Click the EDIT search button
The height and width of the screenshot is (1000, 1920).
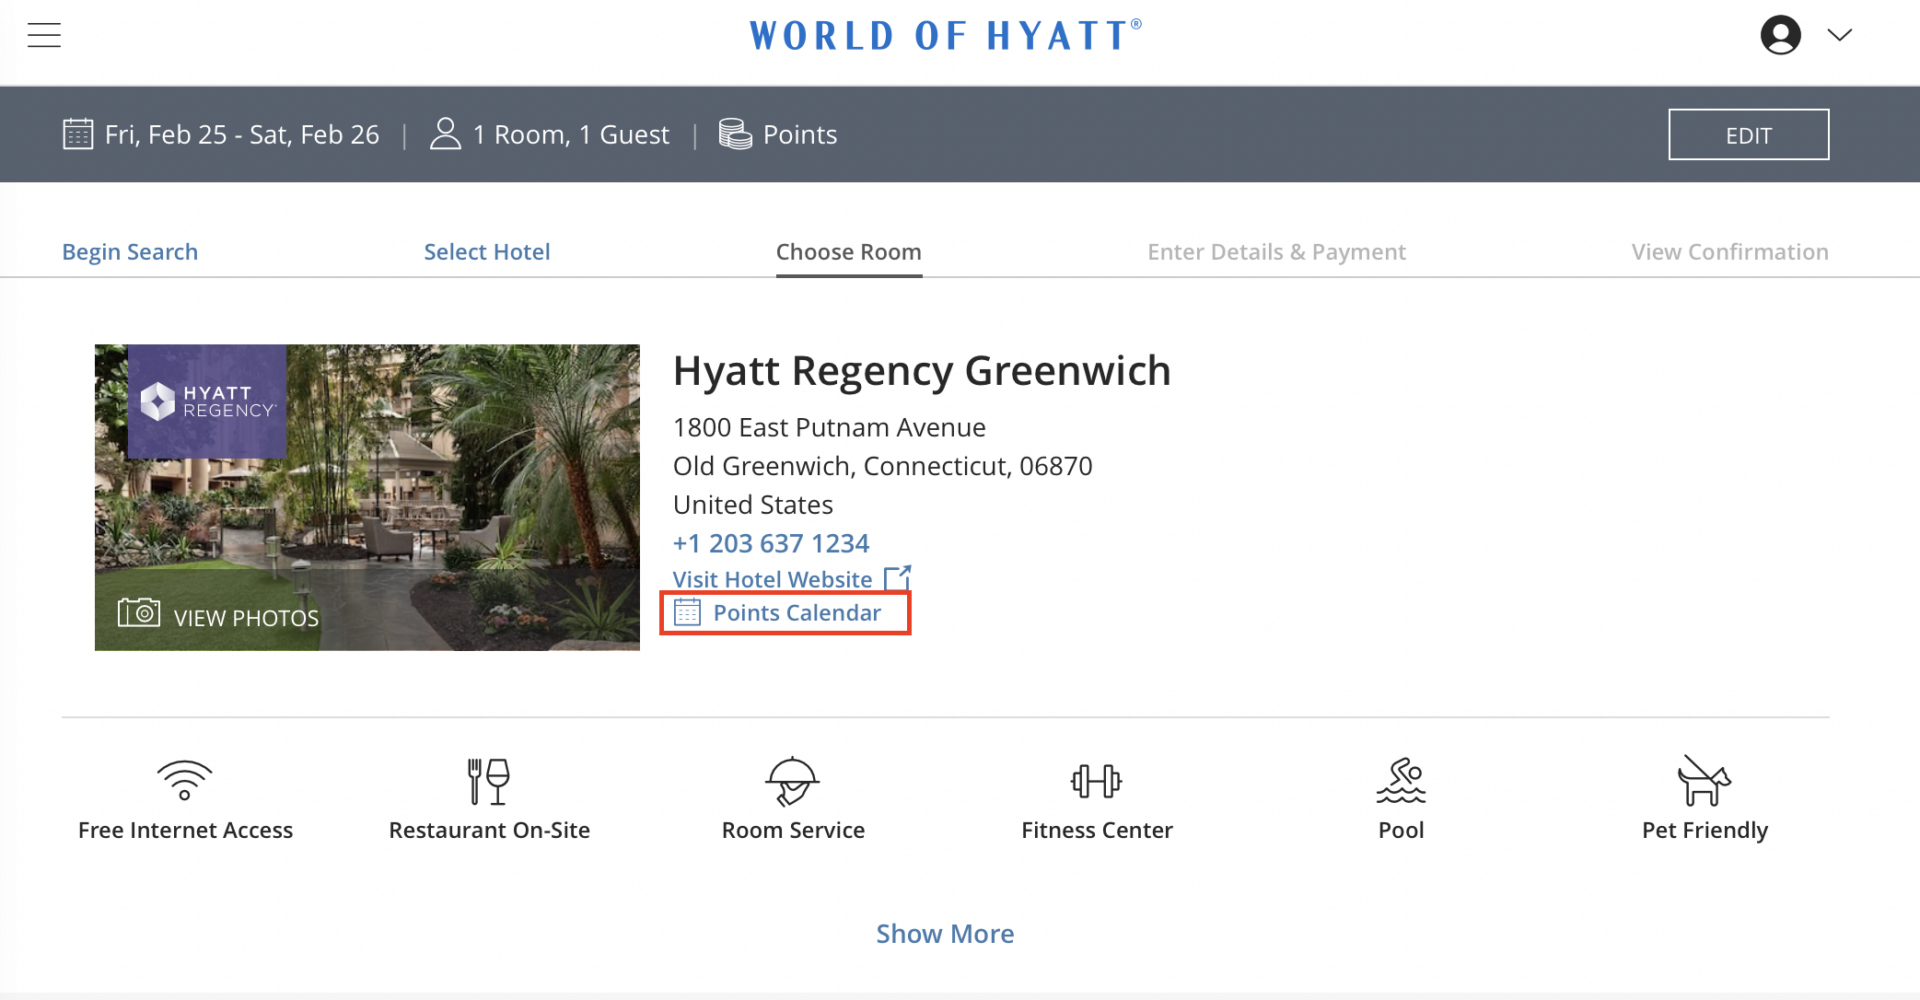click(x=1748, y=135)
